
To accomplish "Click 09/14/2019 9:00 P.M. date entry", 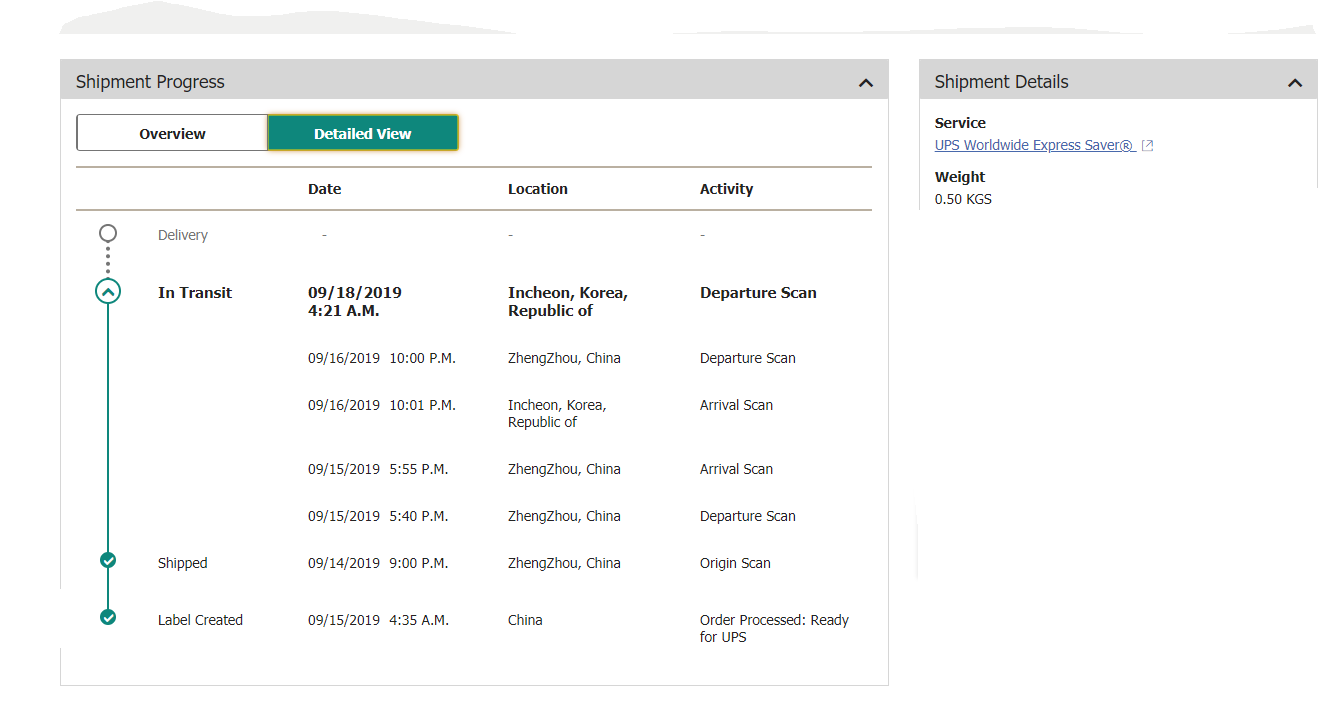I will coord(378,563).
